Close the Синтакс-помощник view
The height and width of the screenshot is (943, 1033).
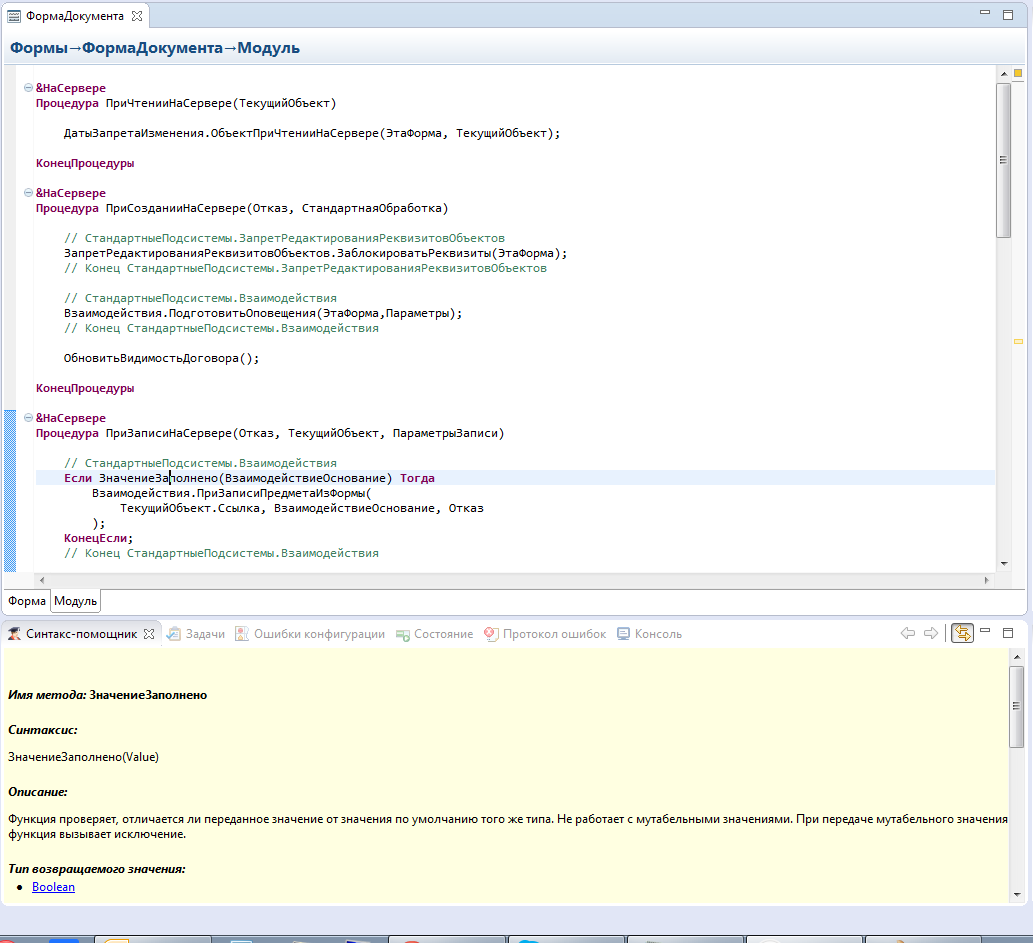tap(149, 634)
